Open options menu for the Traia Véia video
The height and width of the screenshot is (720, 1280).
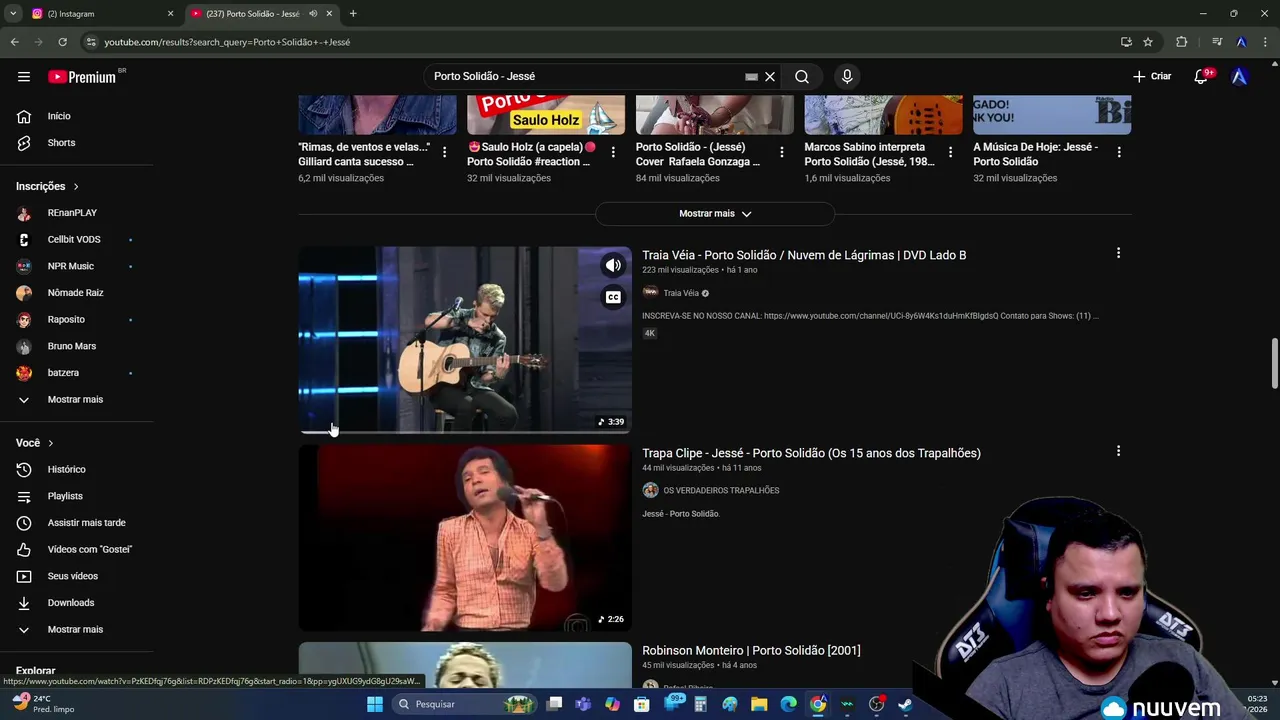tap(1118, 254)
